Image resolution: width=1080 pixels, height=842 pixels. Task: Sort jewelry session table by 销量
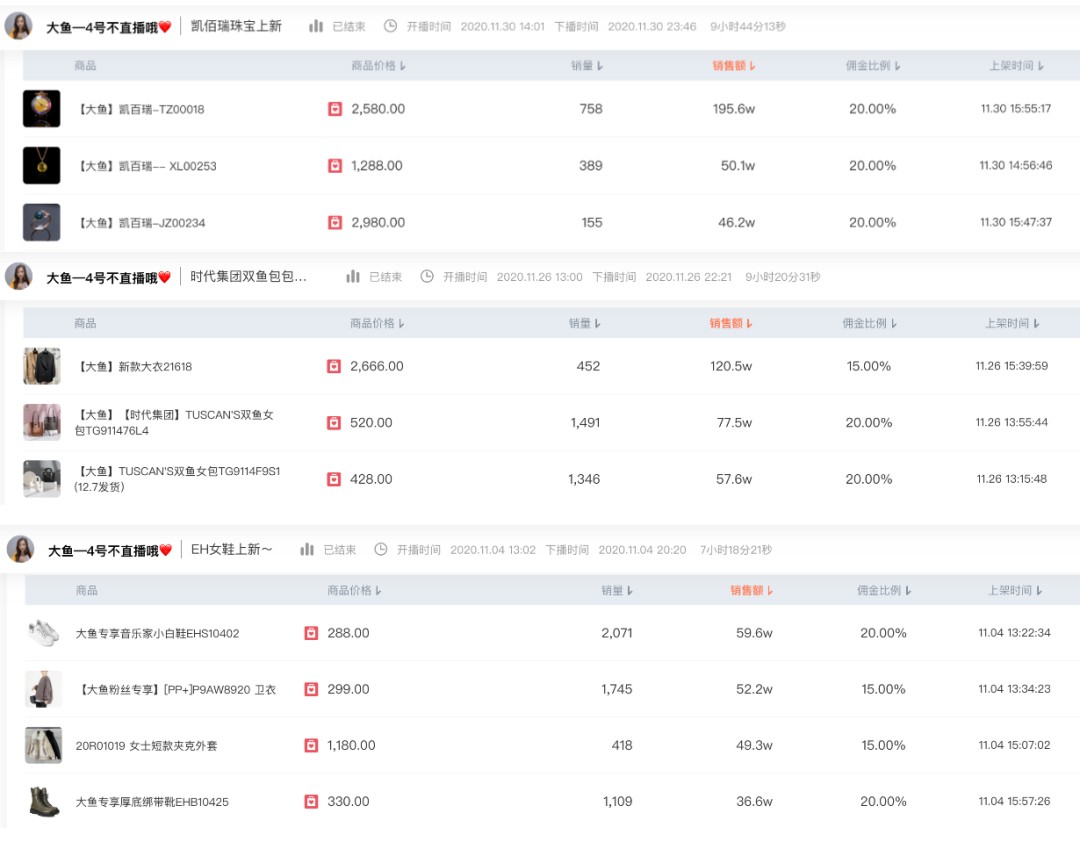click(587, 65)
